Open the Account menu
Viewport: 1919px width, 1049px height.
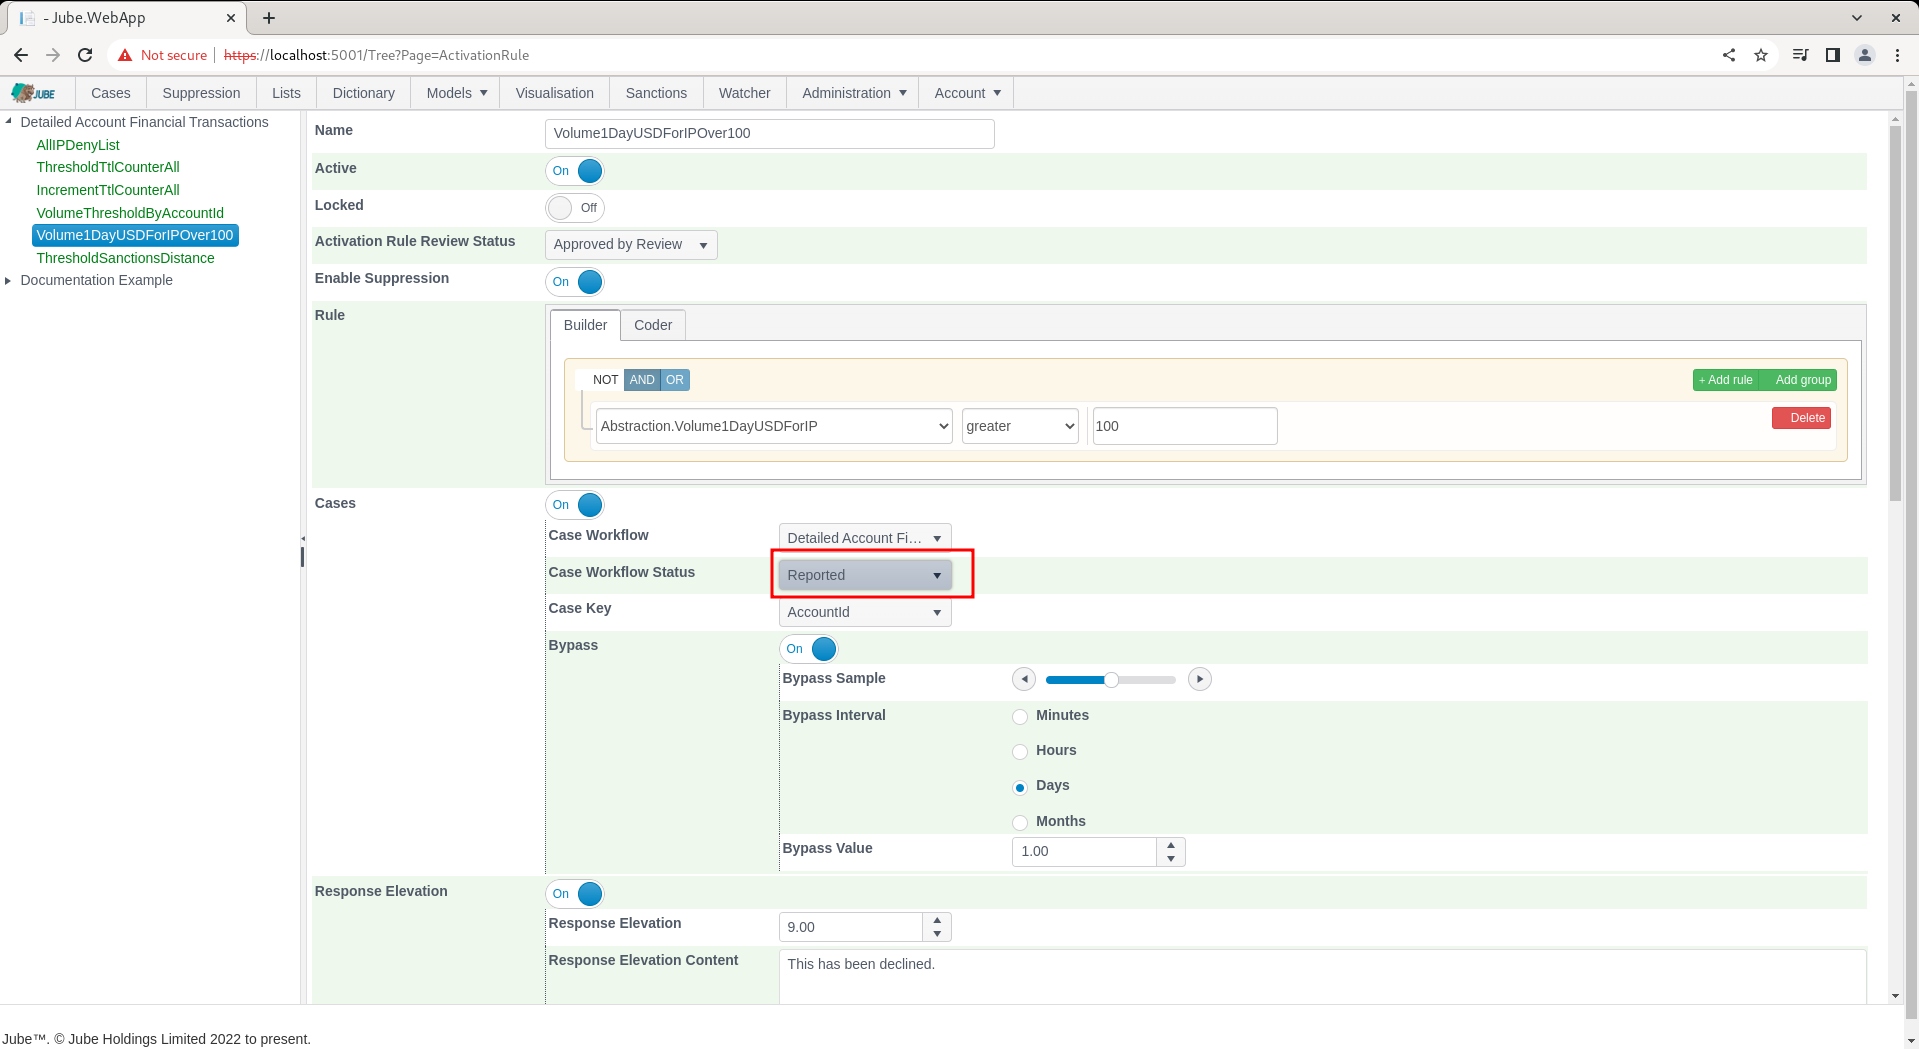pyautogui.click(x=967, y=93)
